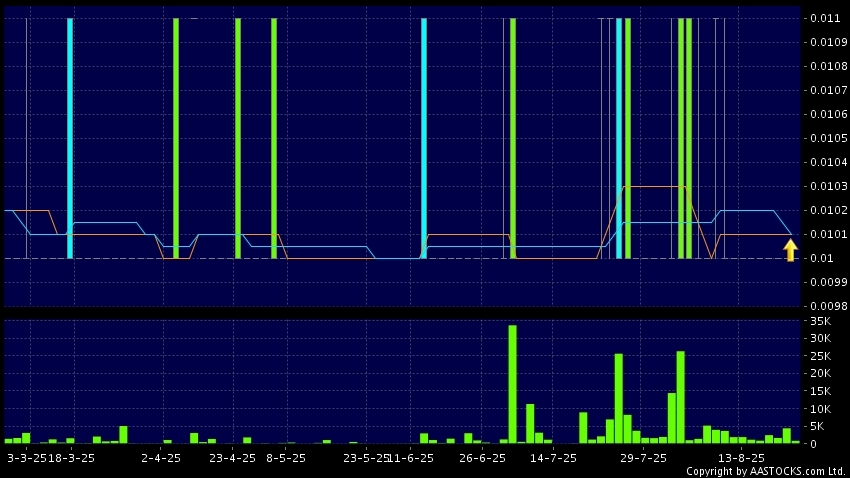Select the 0.0098 price axis label
The height and width of the screenshot is (478, 850).
pos(828,306)
